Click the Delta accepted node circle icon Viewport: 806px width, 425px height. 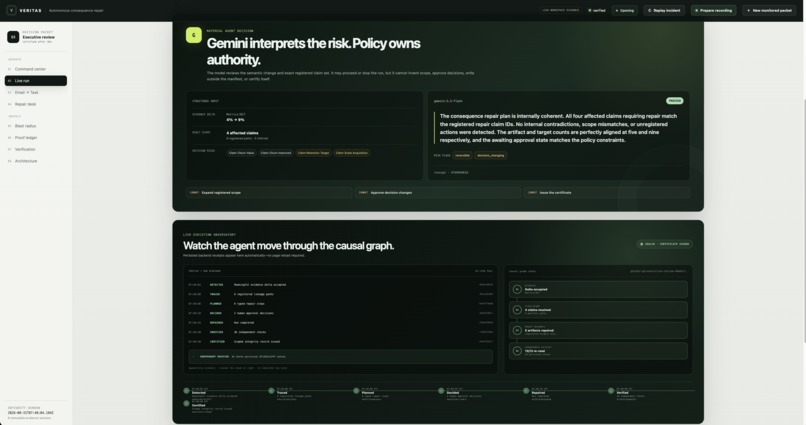(x=517, y=289)
